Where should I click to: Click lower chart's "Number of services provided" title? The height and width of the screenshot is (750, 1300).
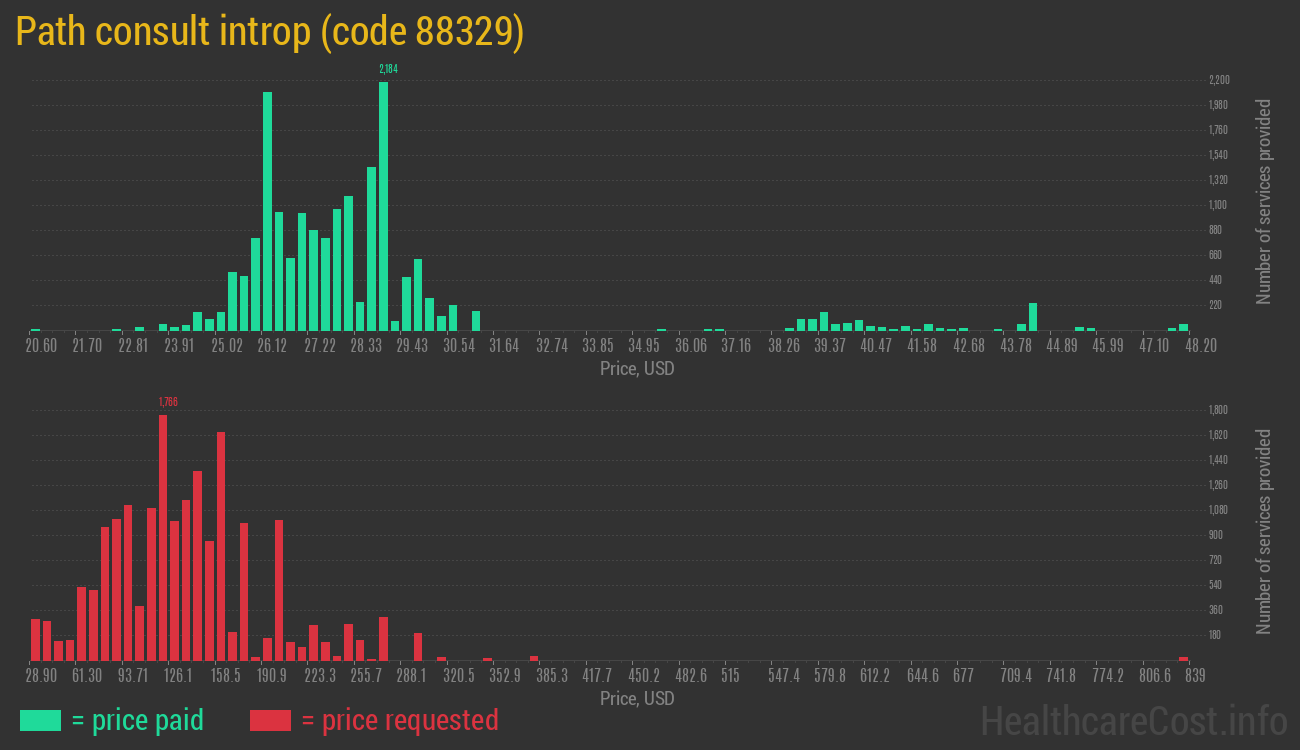coord(1263,532)
